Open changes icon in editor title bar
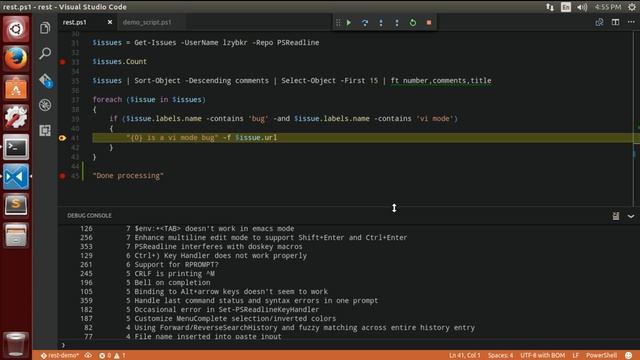Screen dimensions: 640x360 coord(599,22)
